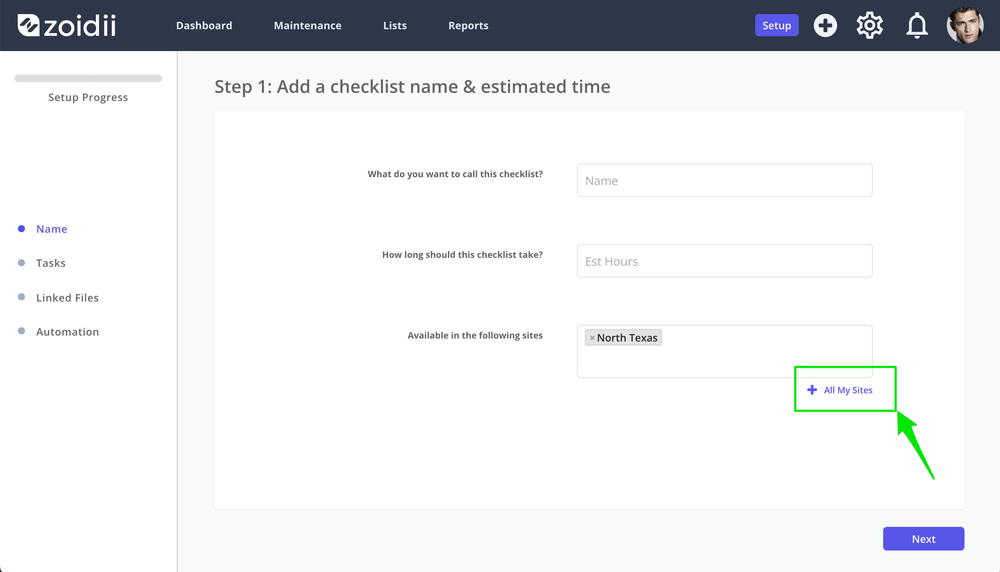Click the zoidii logo

(x=66, y=26)
